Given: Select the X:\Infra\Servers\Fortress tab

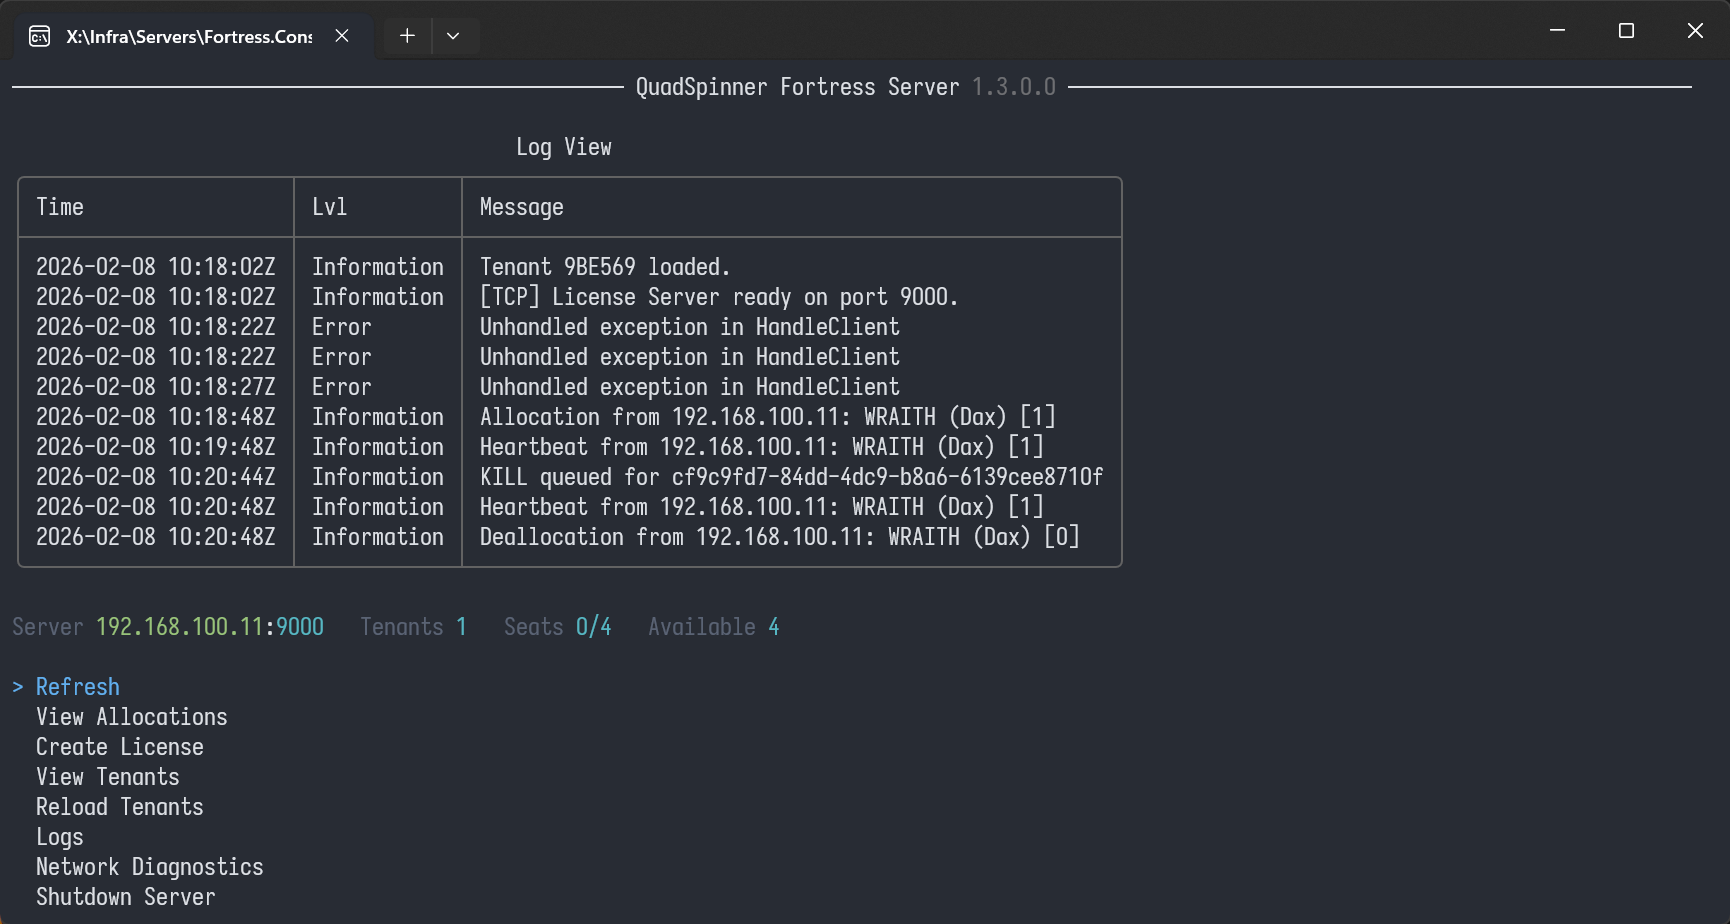Looking at the screenshot, I should [189, 37].
